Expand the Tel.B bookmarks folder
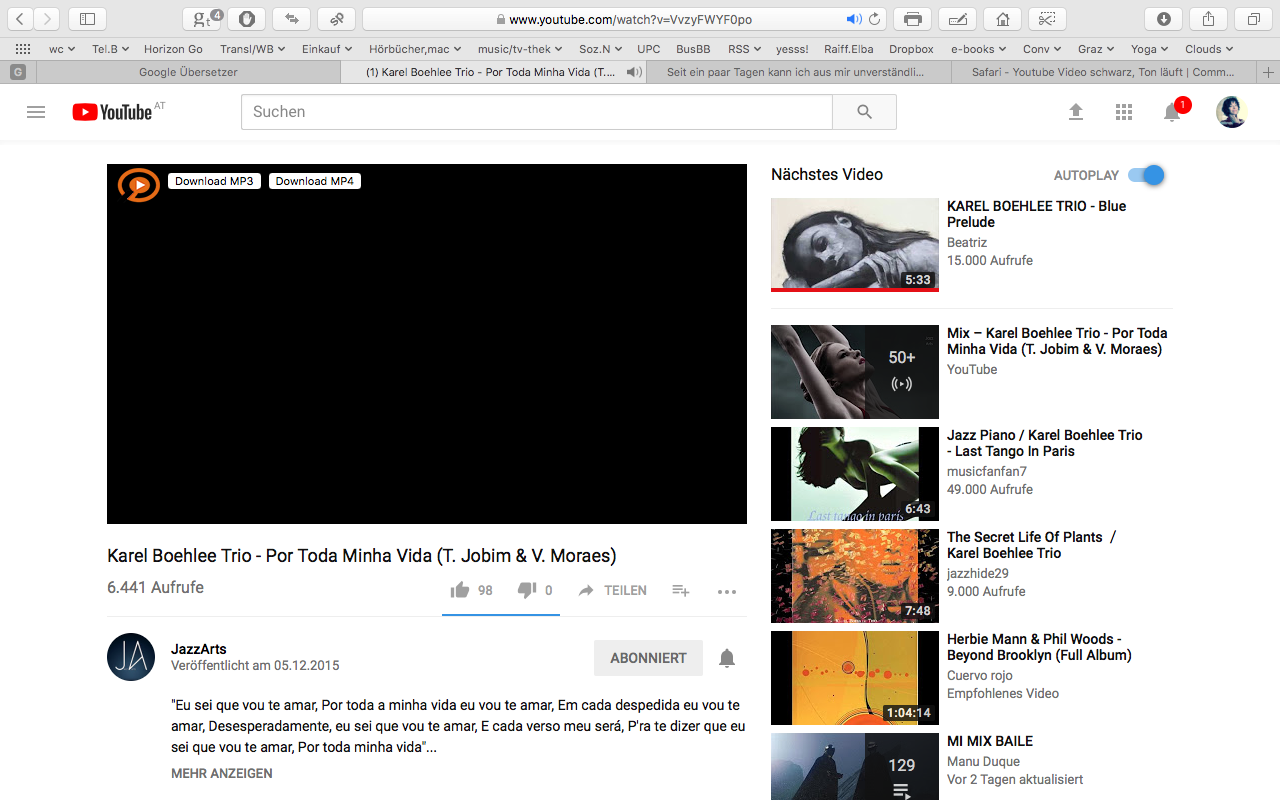The width and height of the screenshot is (1280, 800). click(110, 49)
